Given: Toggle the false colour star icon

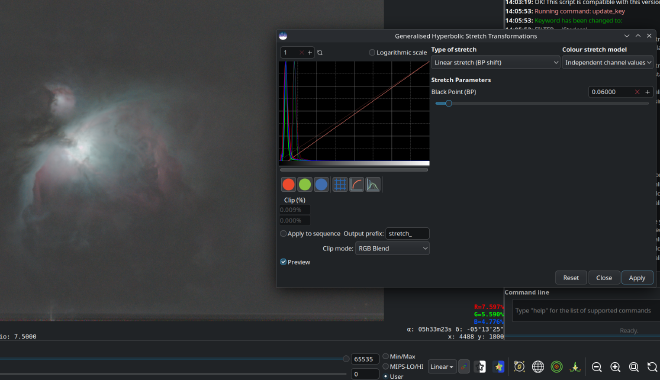Looking at the screenshot, I should [499, 367].
